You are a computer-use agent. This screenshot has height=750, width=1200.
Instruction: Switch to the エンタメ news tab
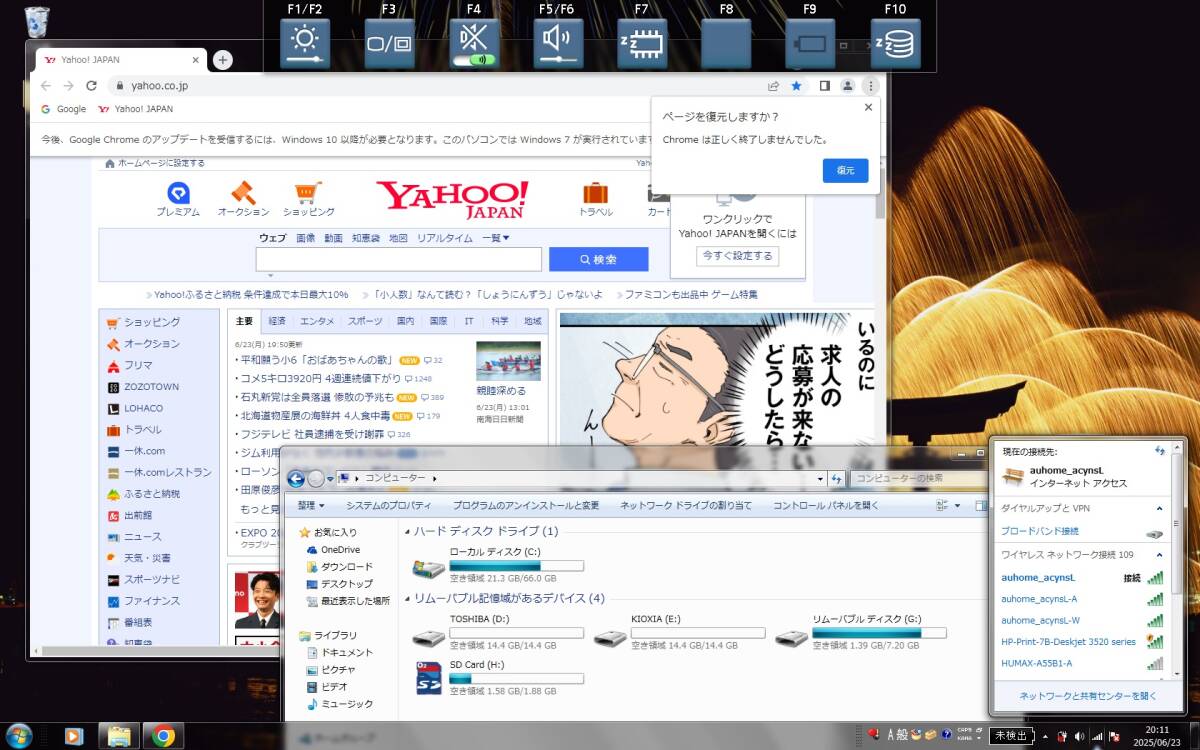coord(317,321)
